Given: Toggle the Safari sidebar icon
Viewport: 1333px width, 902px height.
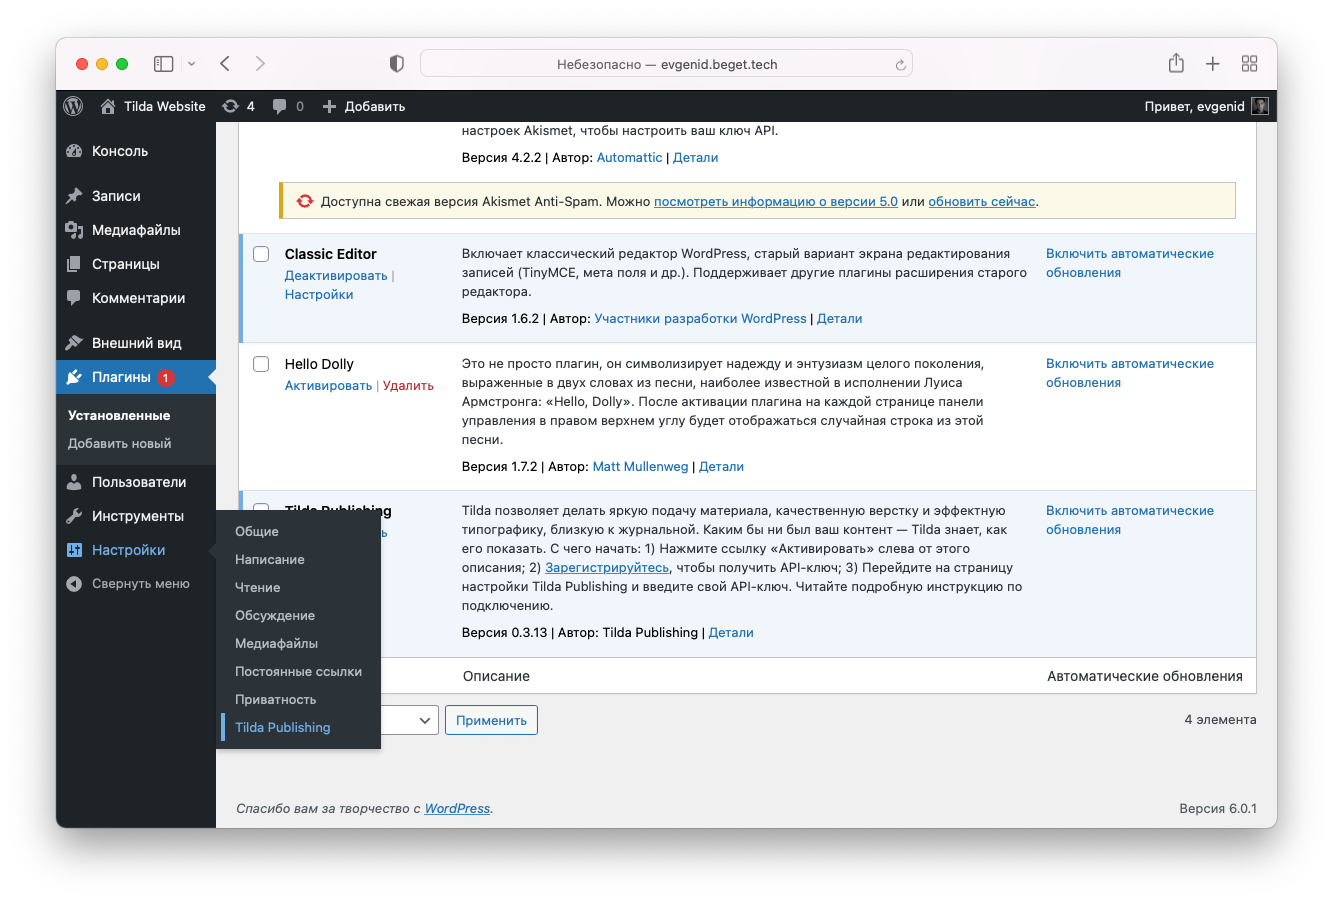Looking at the screenshot, I should click(163, 64).
